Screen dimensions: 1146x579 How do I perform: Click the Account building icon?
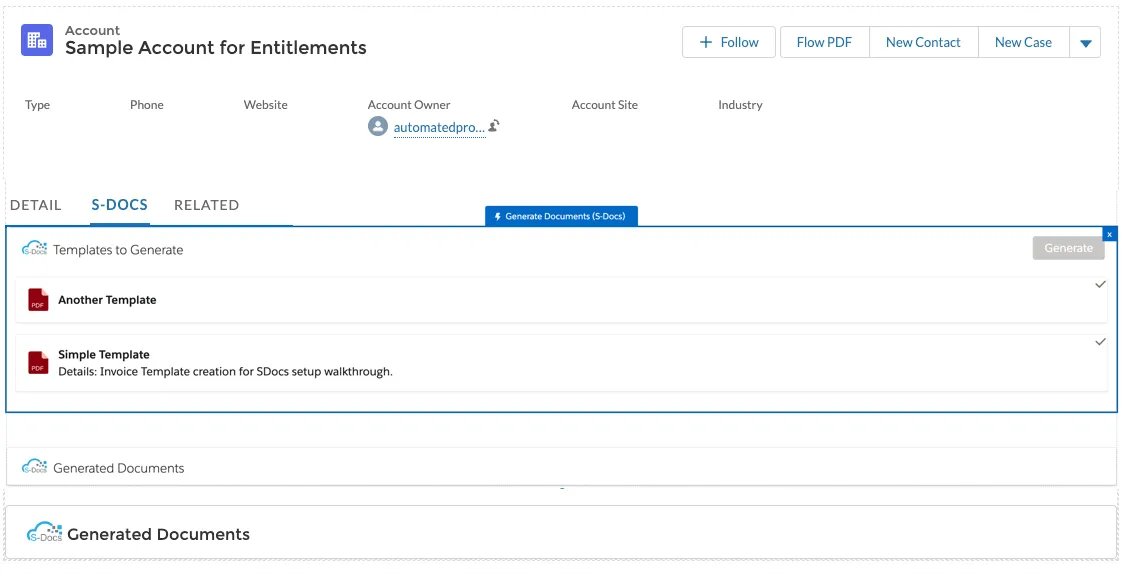pos(37,40)
